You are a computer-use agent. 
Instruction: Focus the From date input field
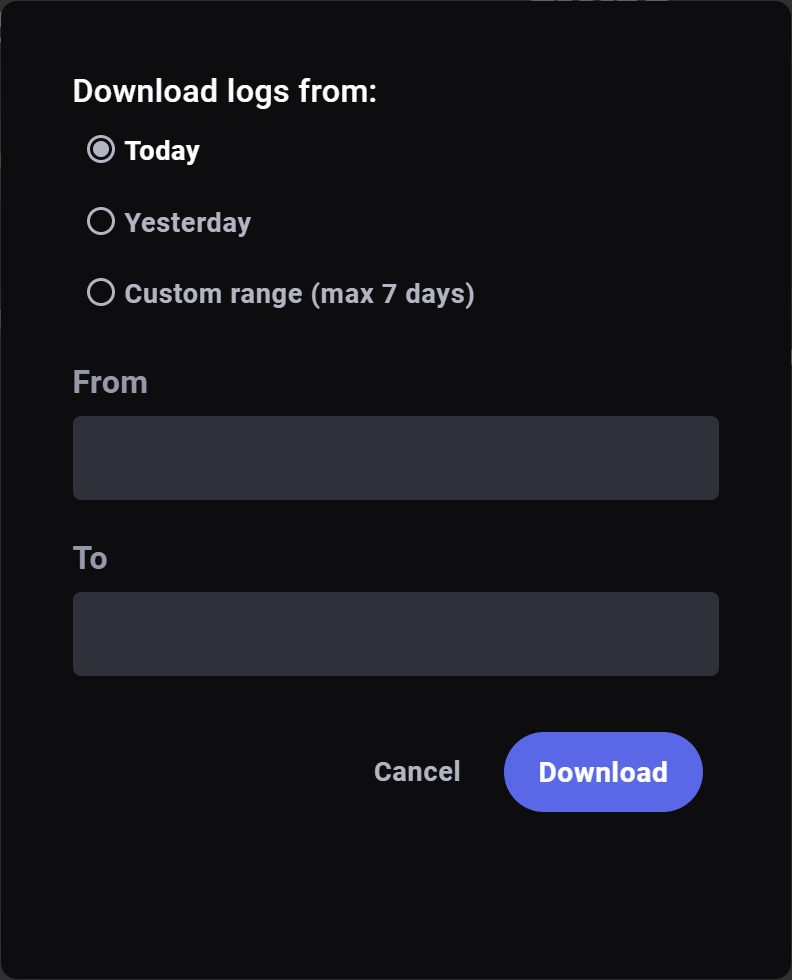point(396,458)
